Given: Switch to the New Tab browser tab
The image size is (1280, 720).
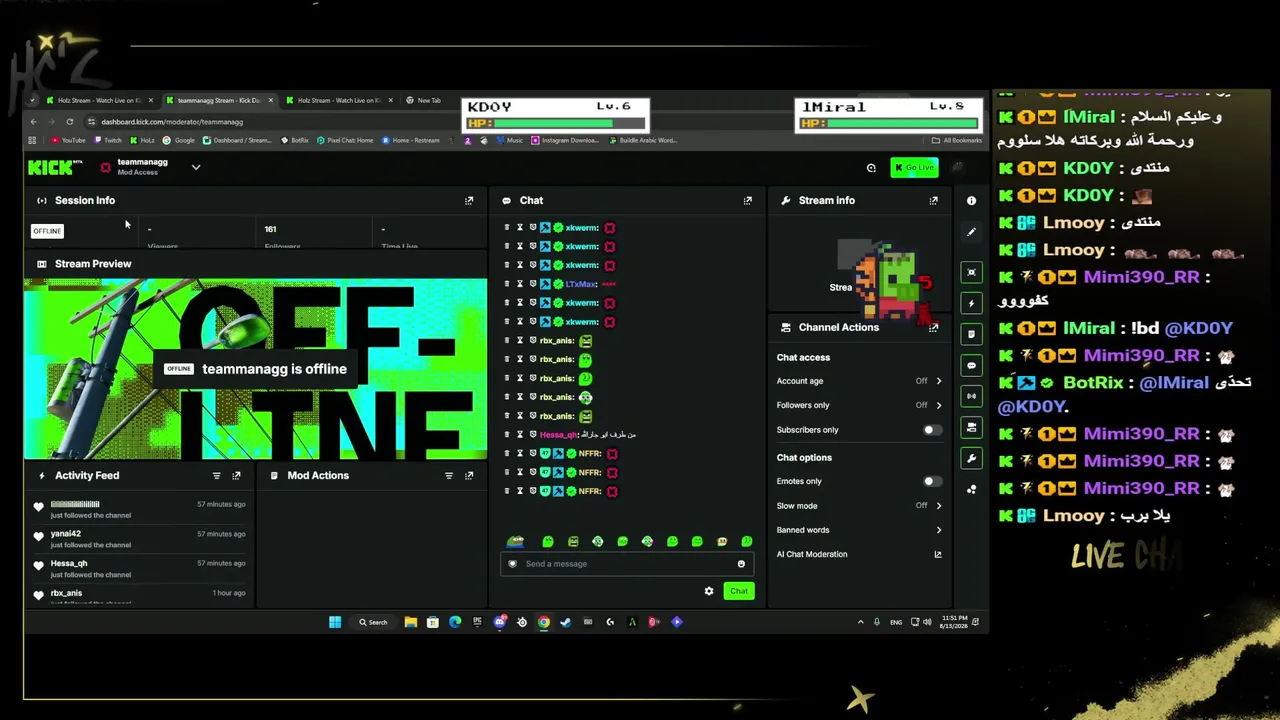Looking at the screenshot, I should 429,100.
